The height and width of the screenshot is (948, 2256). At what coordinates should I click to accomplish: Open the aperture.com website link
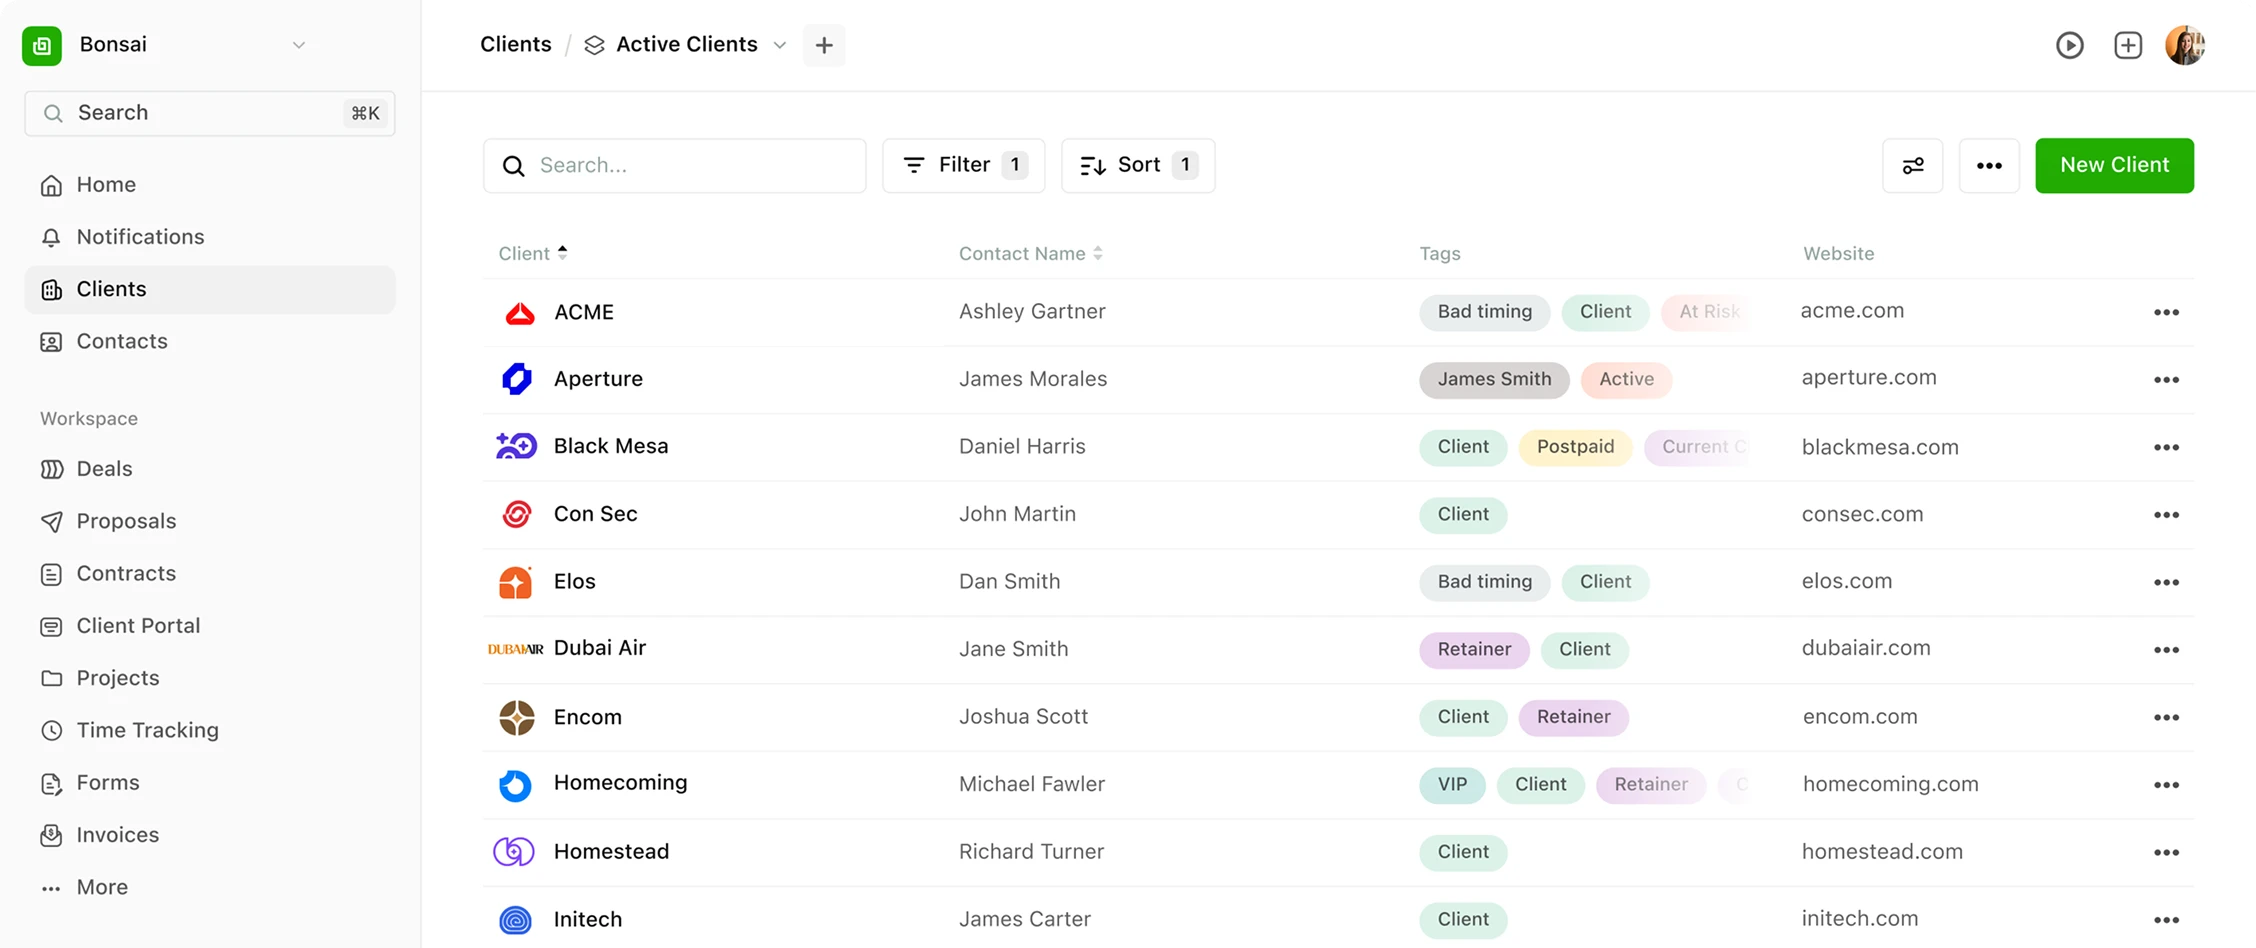coord(1868,378)
